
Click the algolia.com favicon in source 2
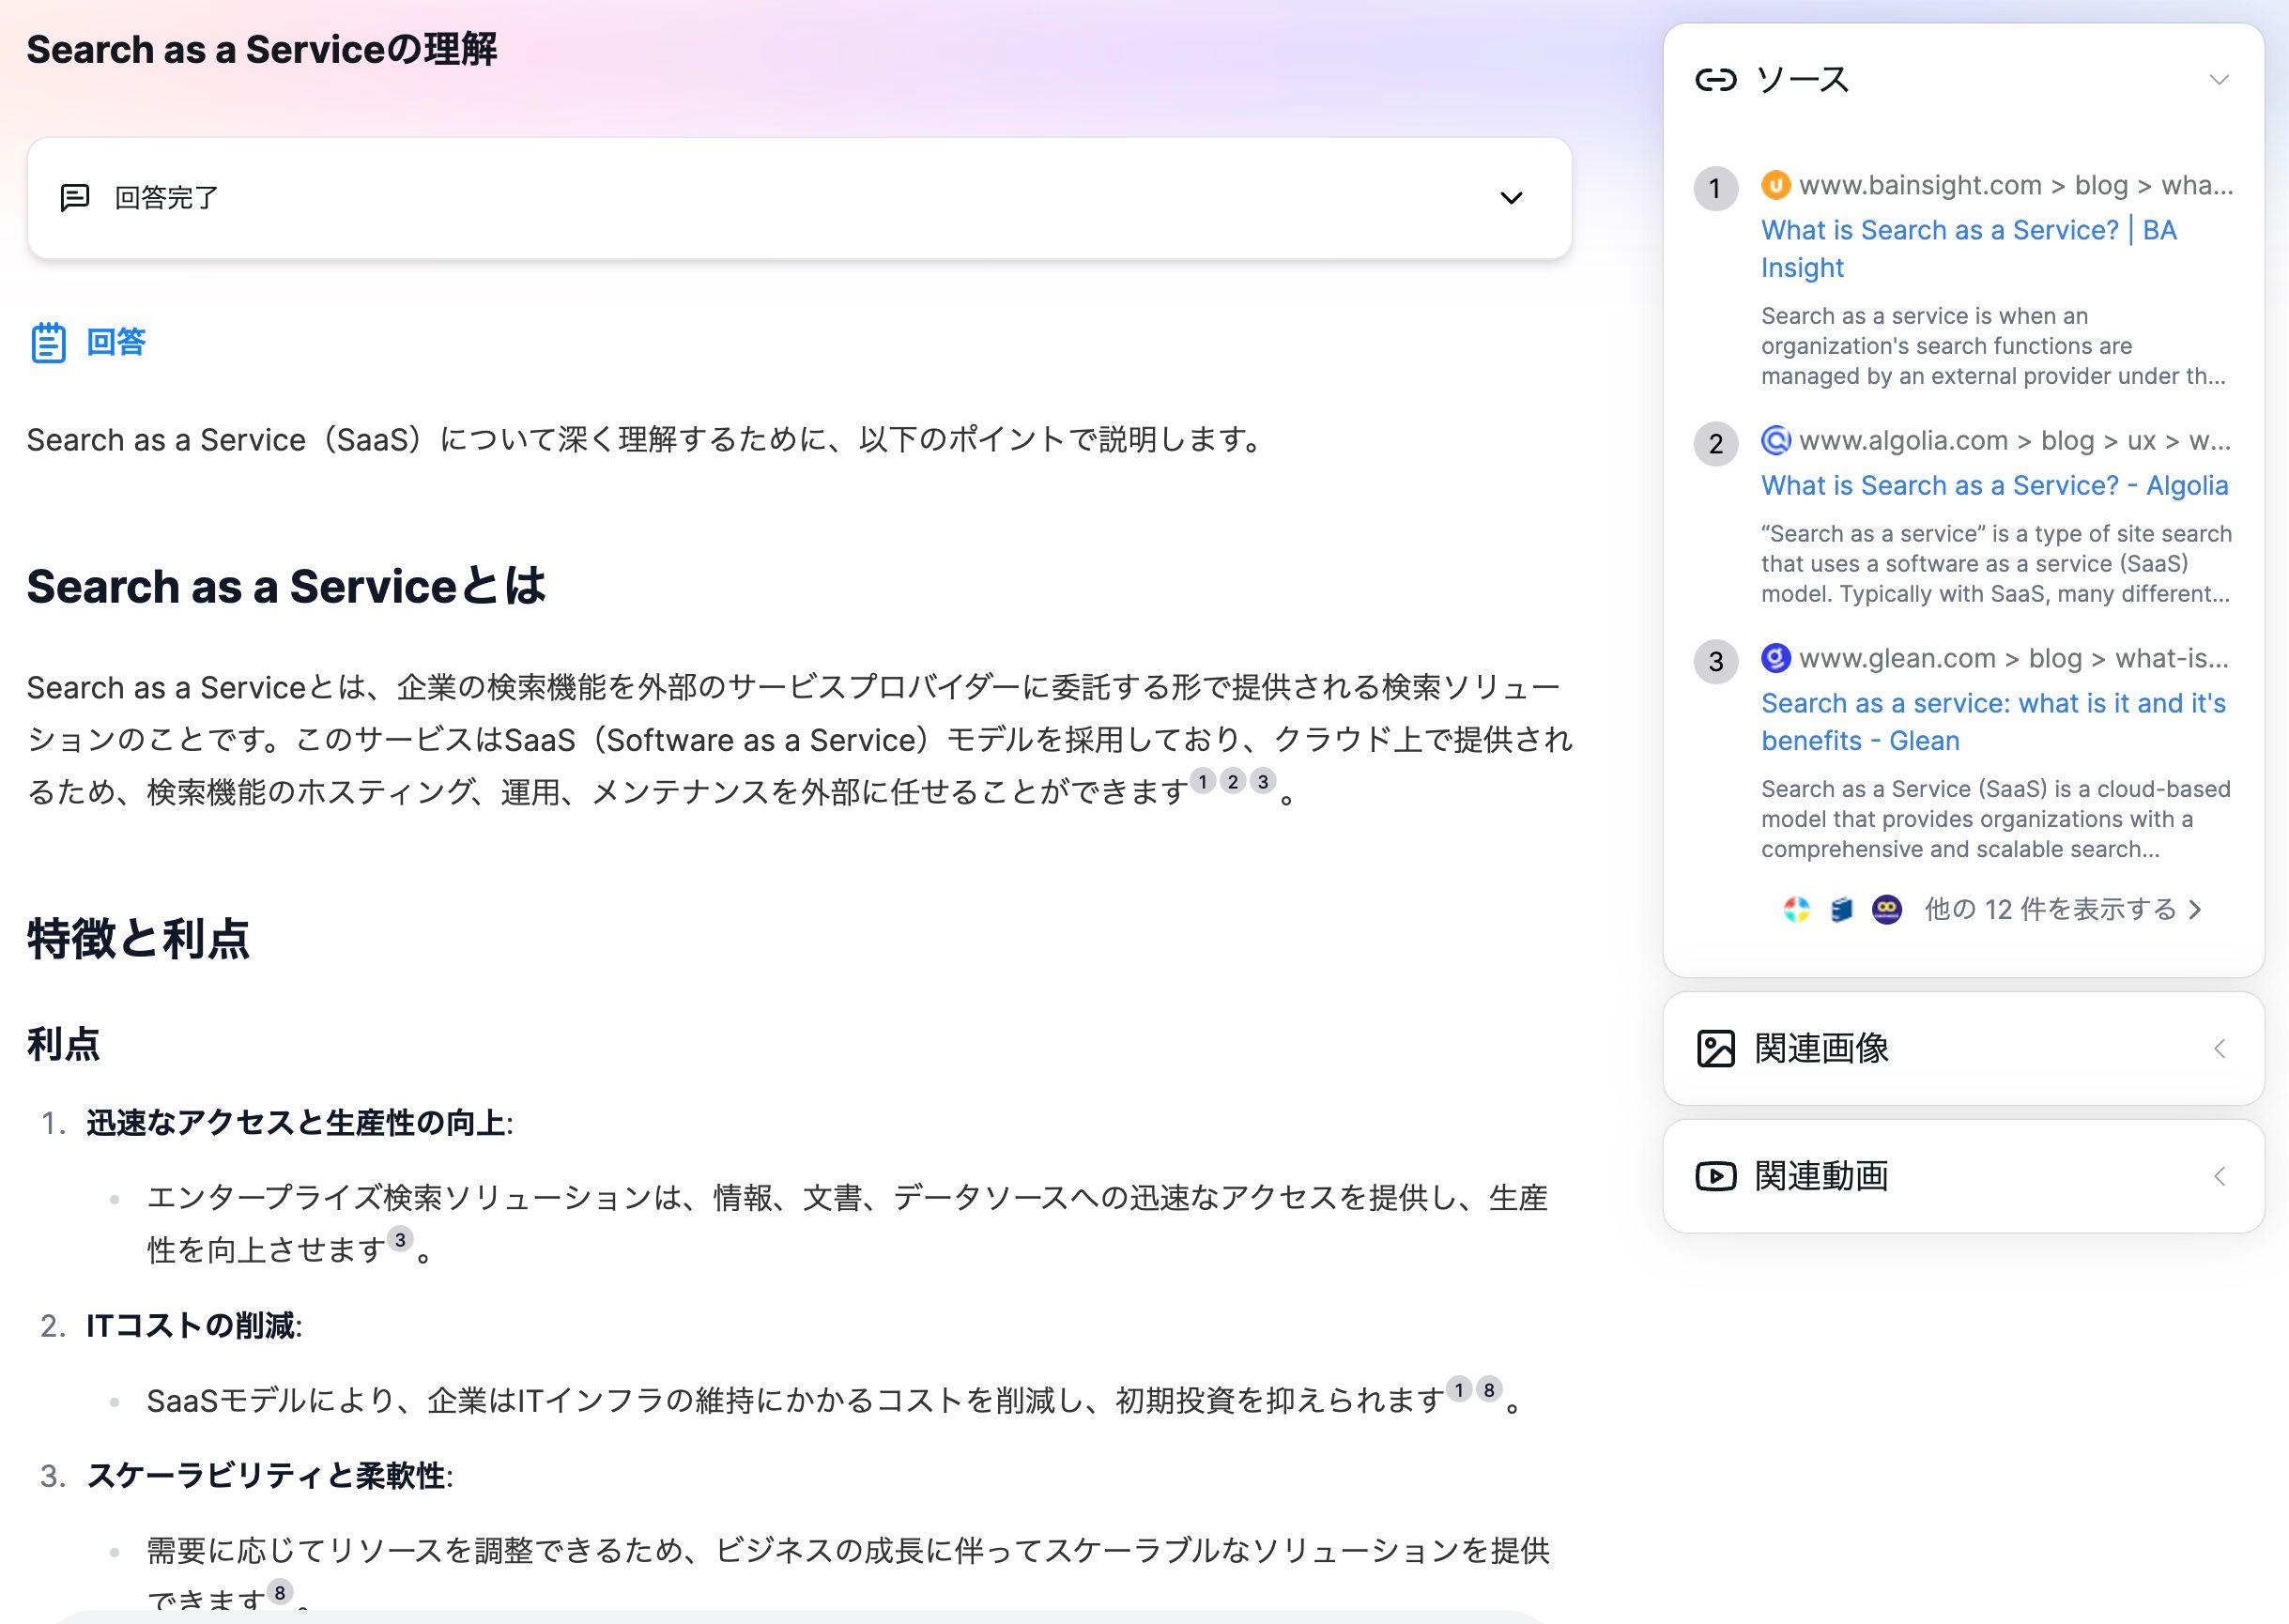(1775, 440)
